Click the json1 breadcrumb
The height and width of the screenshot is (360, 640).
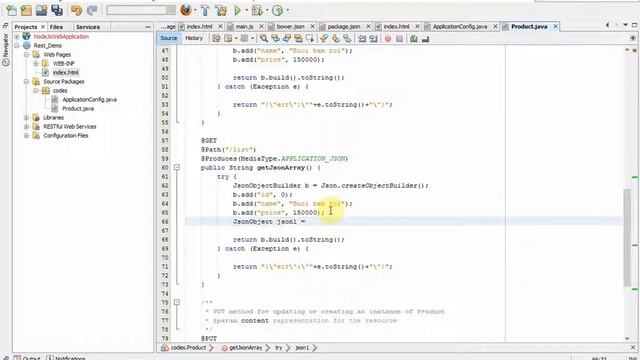point(302,348)
